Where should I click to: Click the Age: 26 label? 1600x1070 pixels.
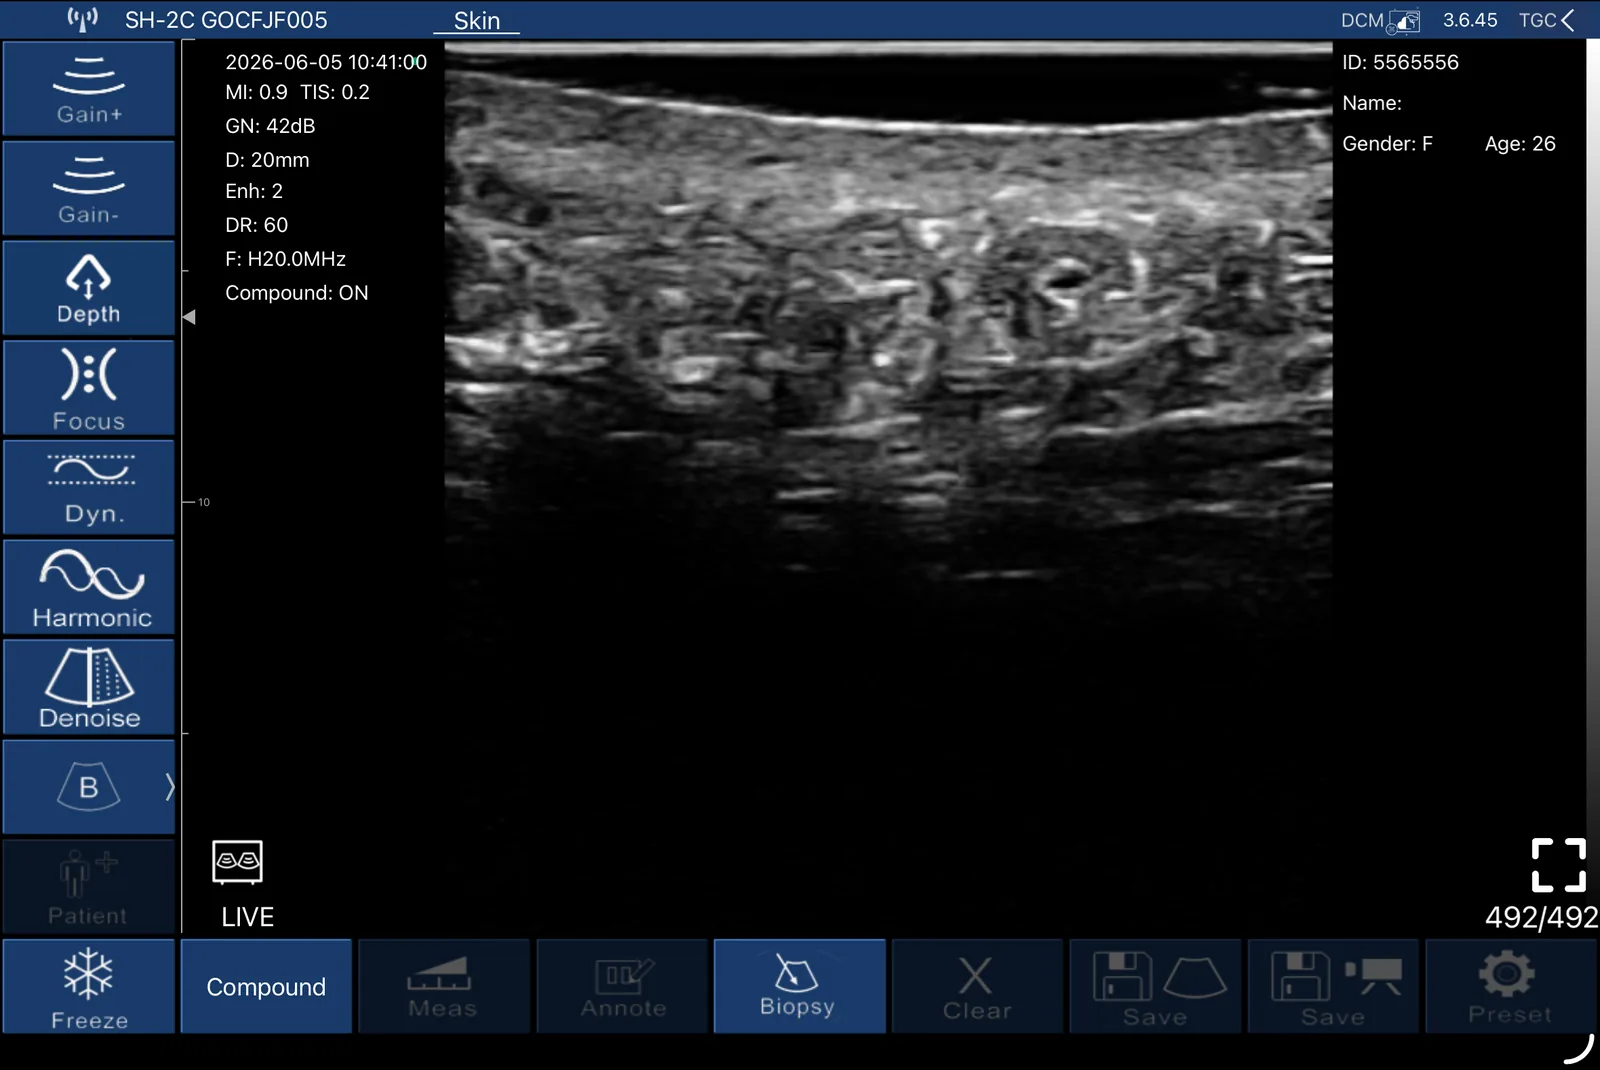click(x=1520, y=144)
